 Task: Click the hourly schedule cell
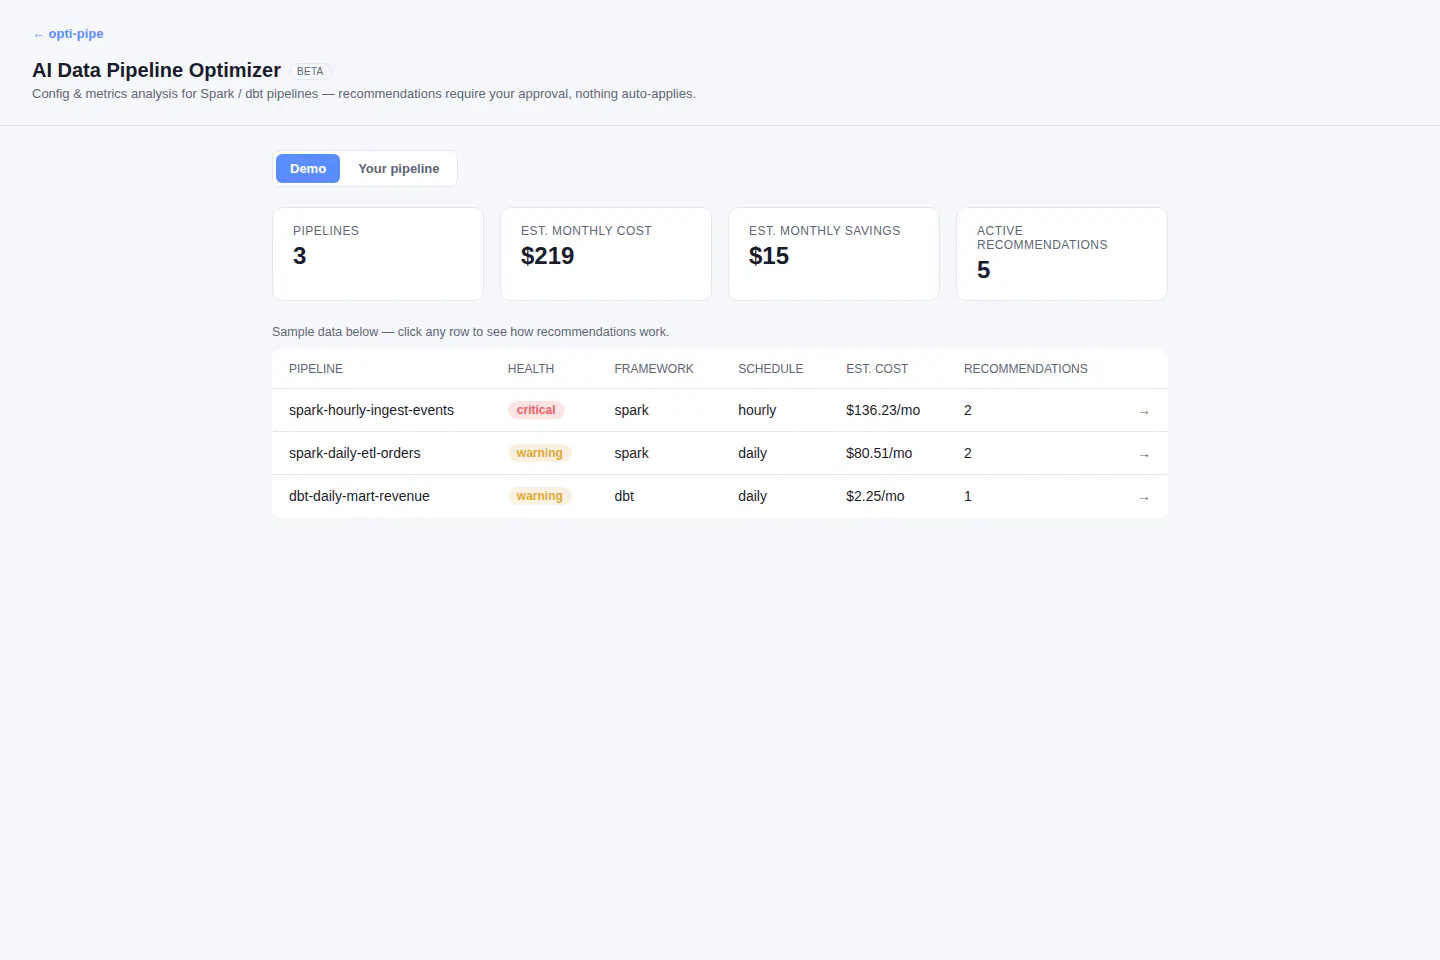pos(757,410)
